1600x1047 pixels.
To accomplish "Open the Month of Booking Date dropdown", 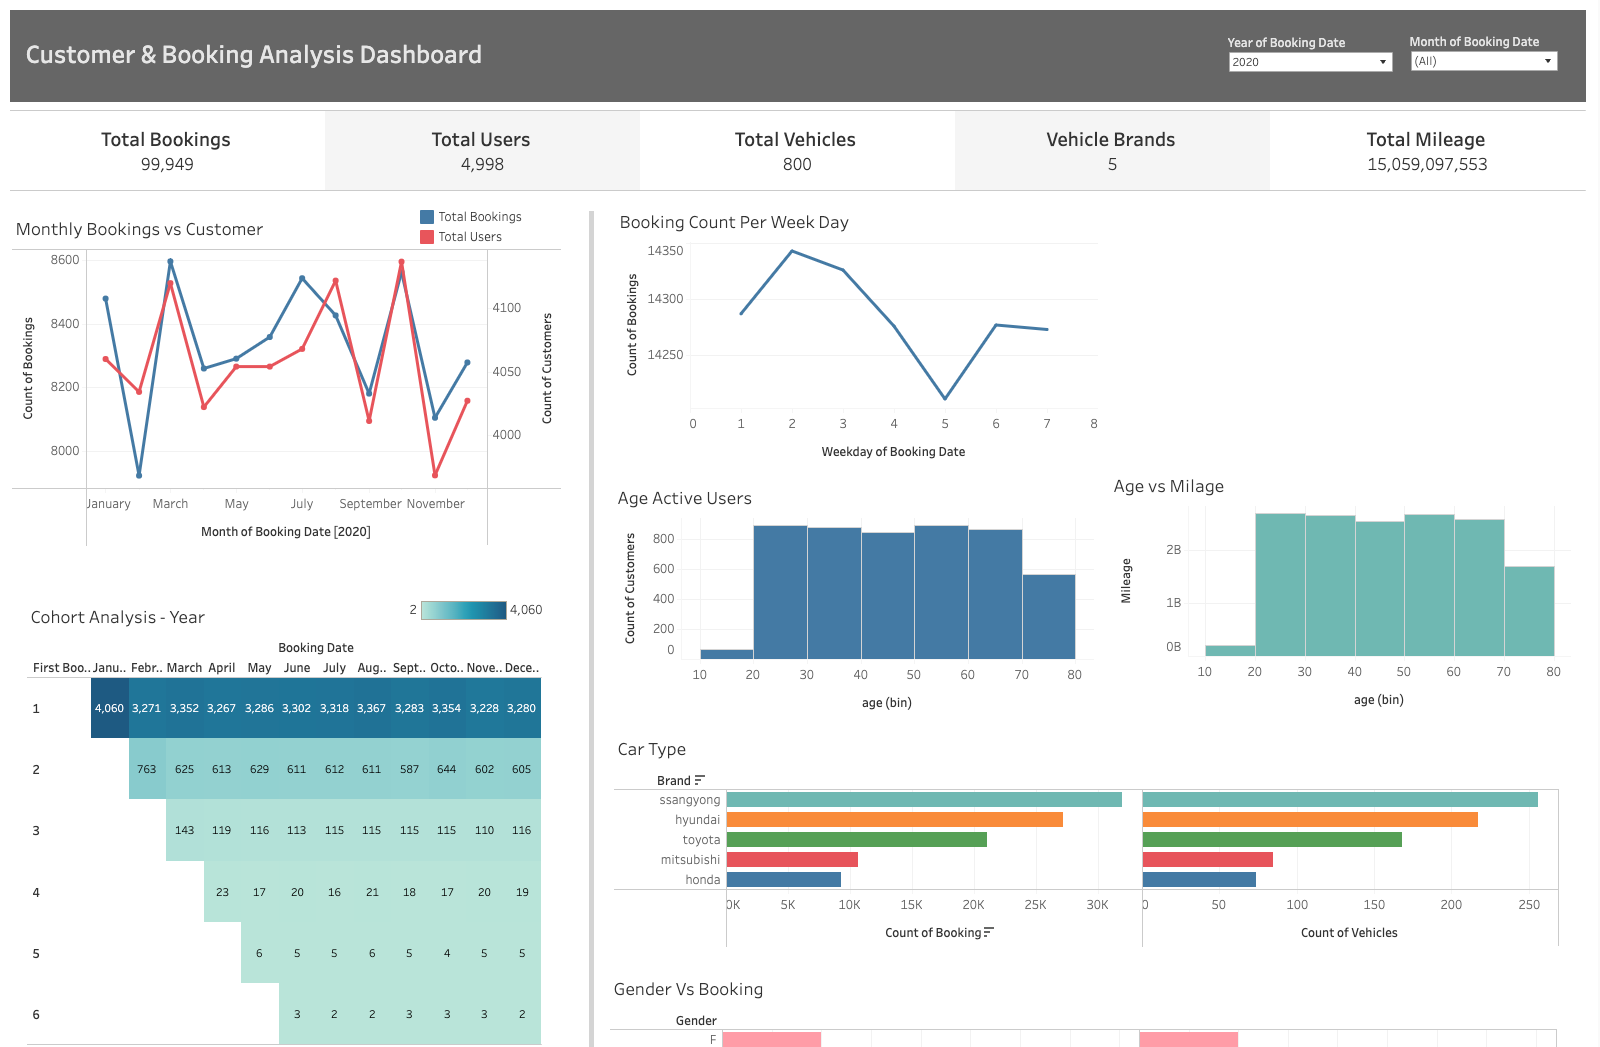I will tap(1484, 61).
